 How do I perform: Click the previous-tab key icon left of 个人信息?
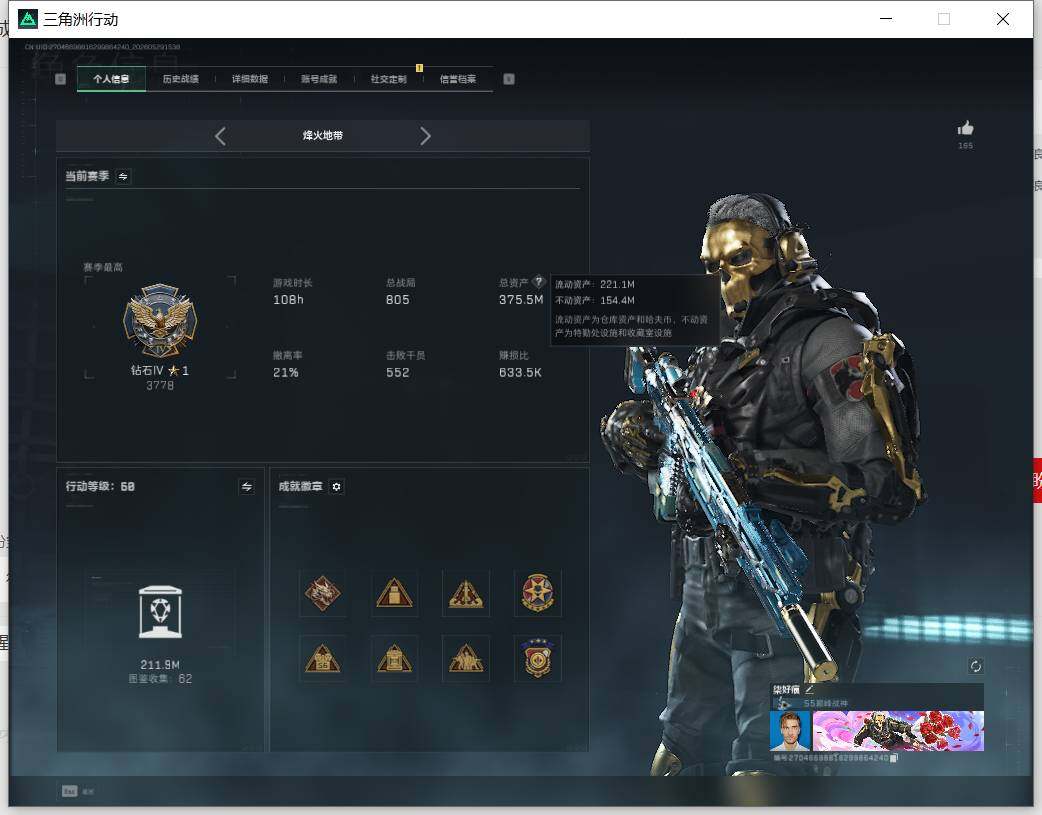point(60,79)
